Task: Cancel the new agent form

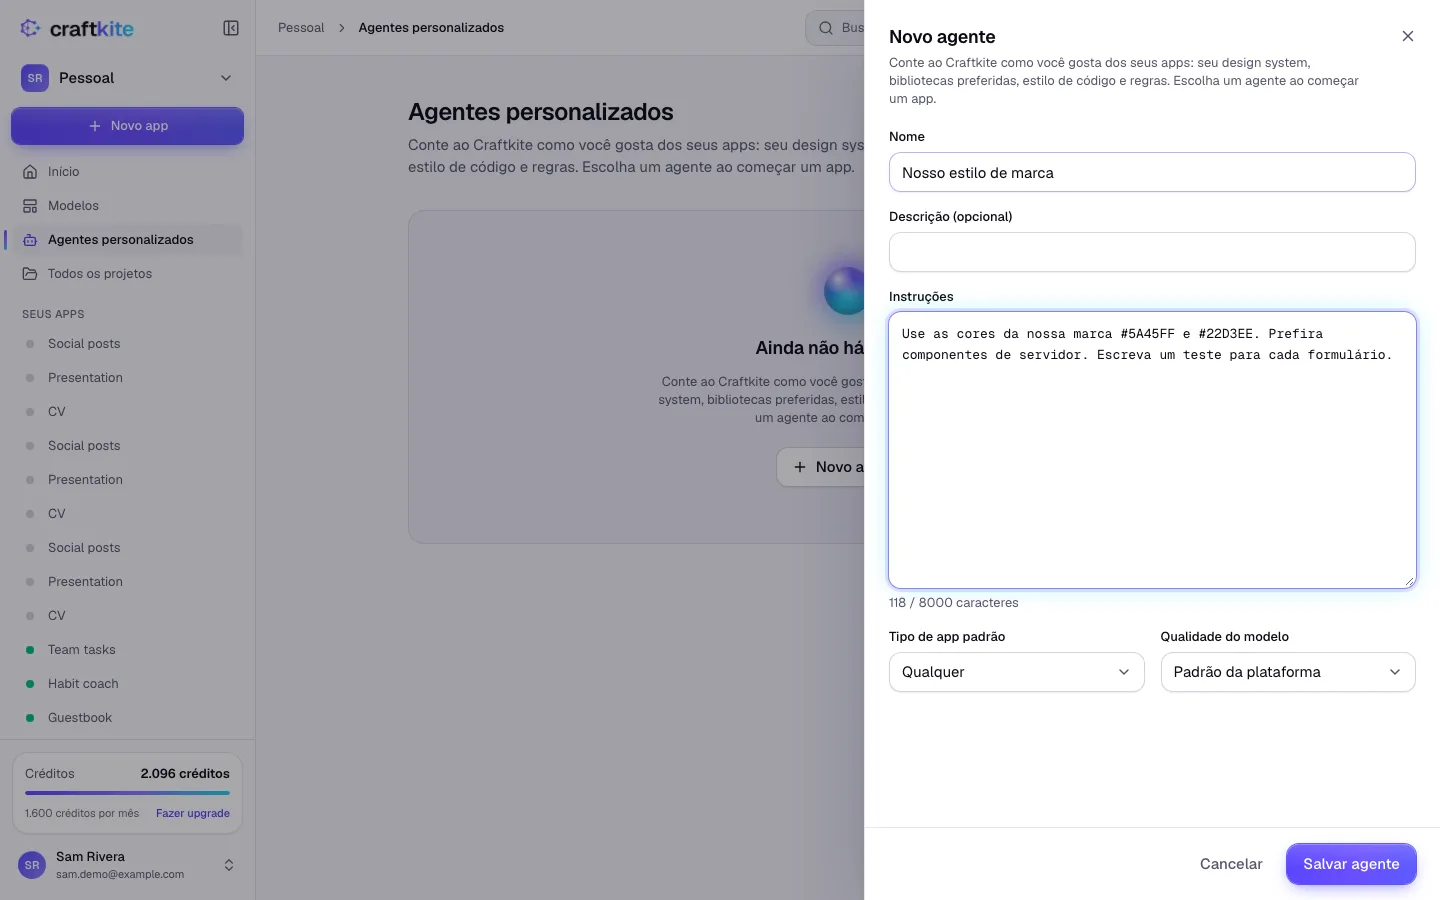Action: (x=1231, y=864)
